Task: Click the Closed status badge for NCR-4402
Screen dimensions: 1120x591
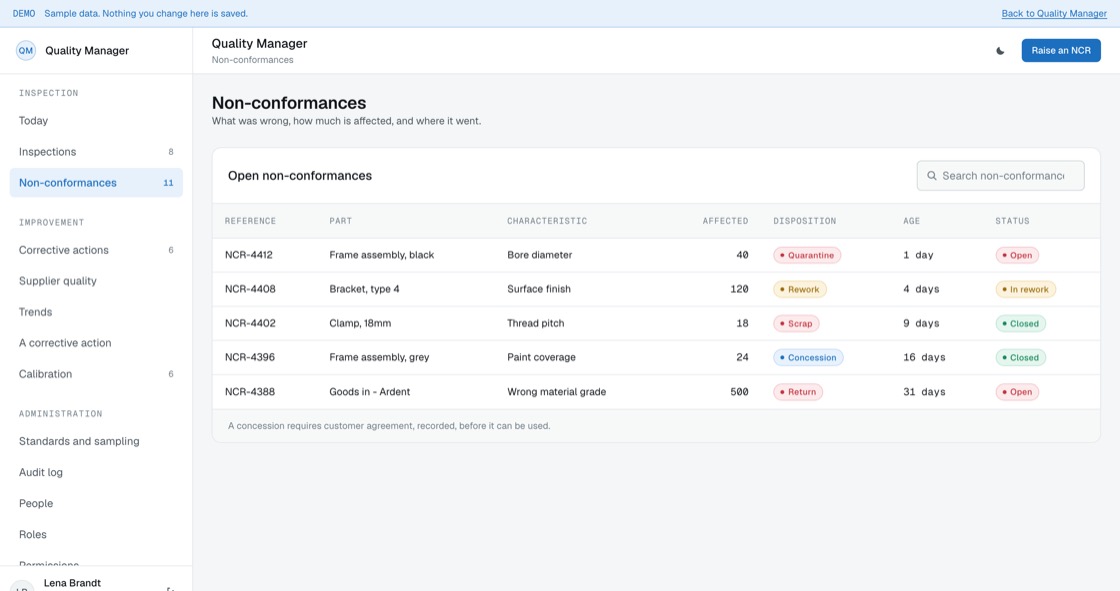Action: pyautogui.click(x=1020, y=324)
